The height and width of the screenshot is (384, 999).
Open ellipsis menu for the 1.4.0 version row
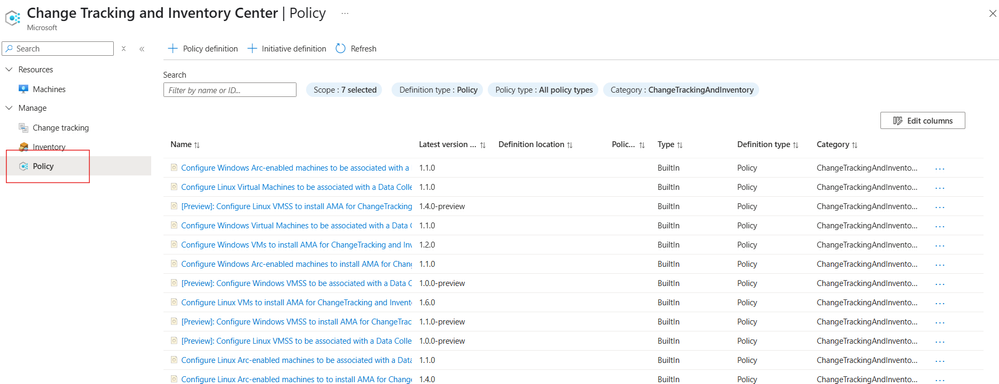[939, 380]
